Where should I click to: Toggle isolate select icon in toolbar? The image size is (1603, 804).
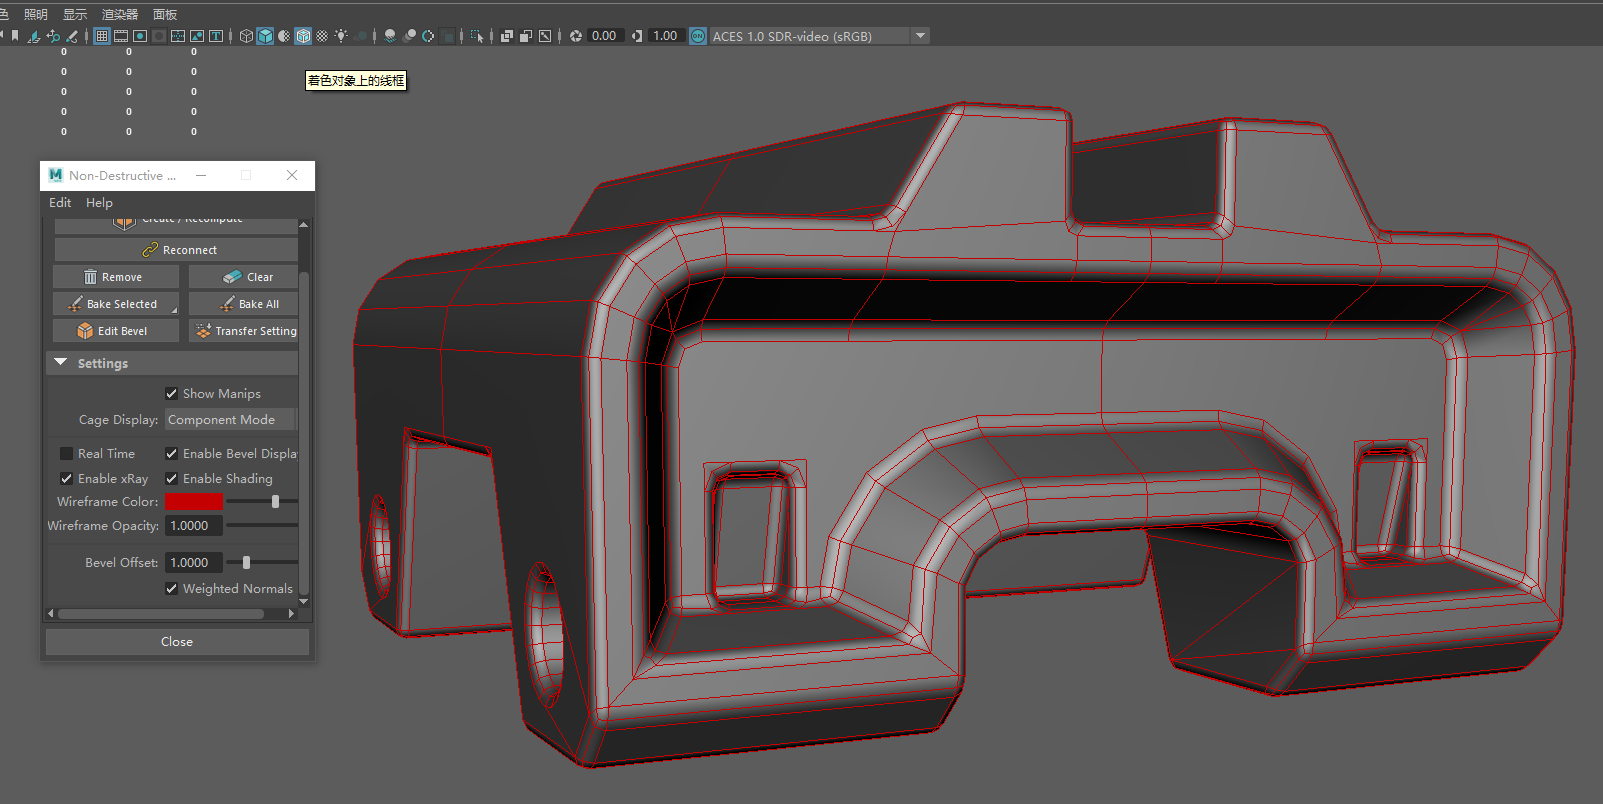(x=477, y=36)
